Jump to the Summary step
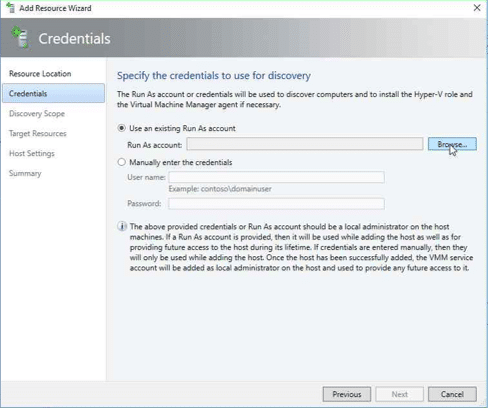The width and height of the screenshot is (488, 408). 25,174
